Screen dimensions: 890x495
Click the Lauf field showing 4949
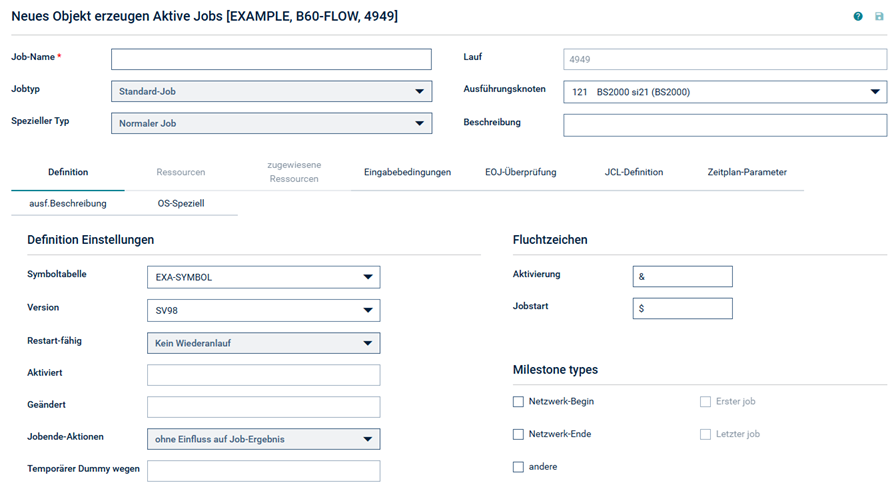[725, 59]
